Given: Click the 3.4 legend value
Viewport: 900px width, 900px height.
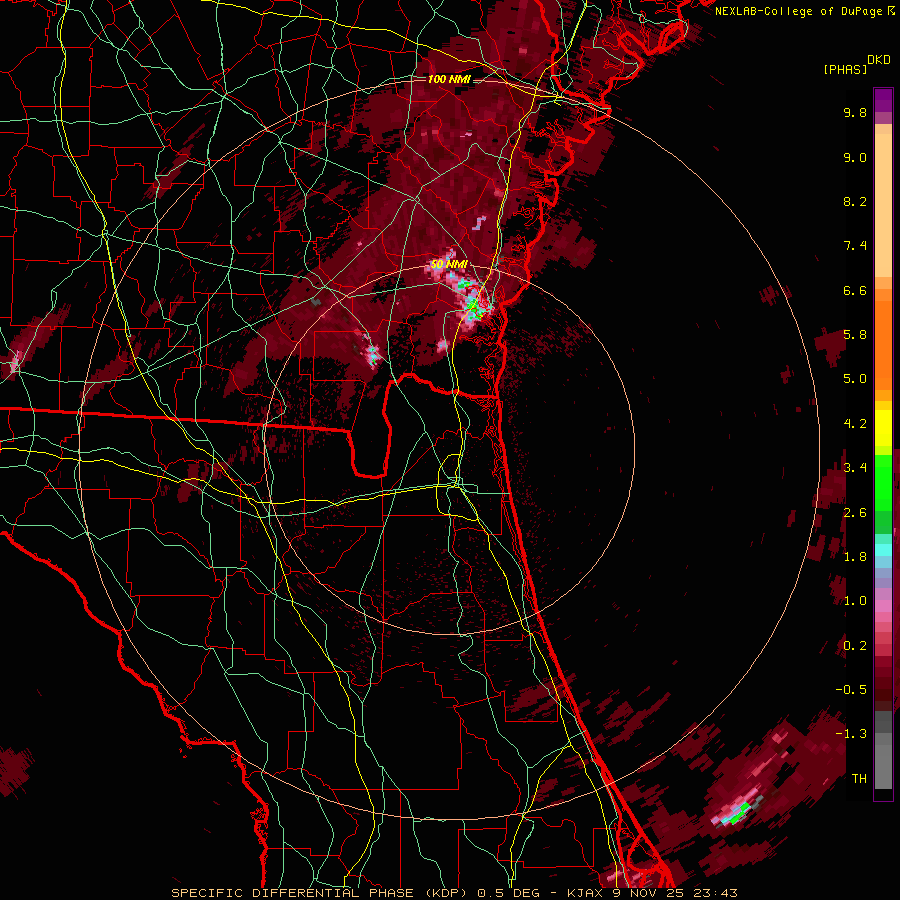Looking at the screenshot, I should click(x=855, y=468).
